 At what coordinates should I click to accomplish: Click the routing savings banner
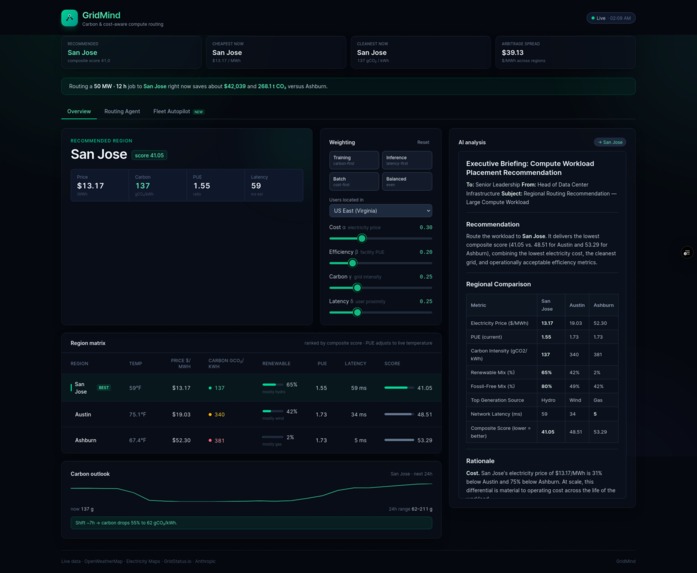coord(348,86)
